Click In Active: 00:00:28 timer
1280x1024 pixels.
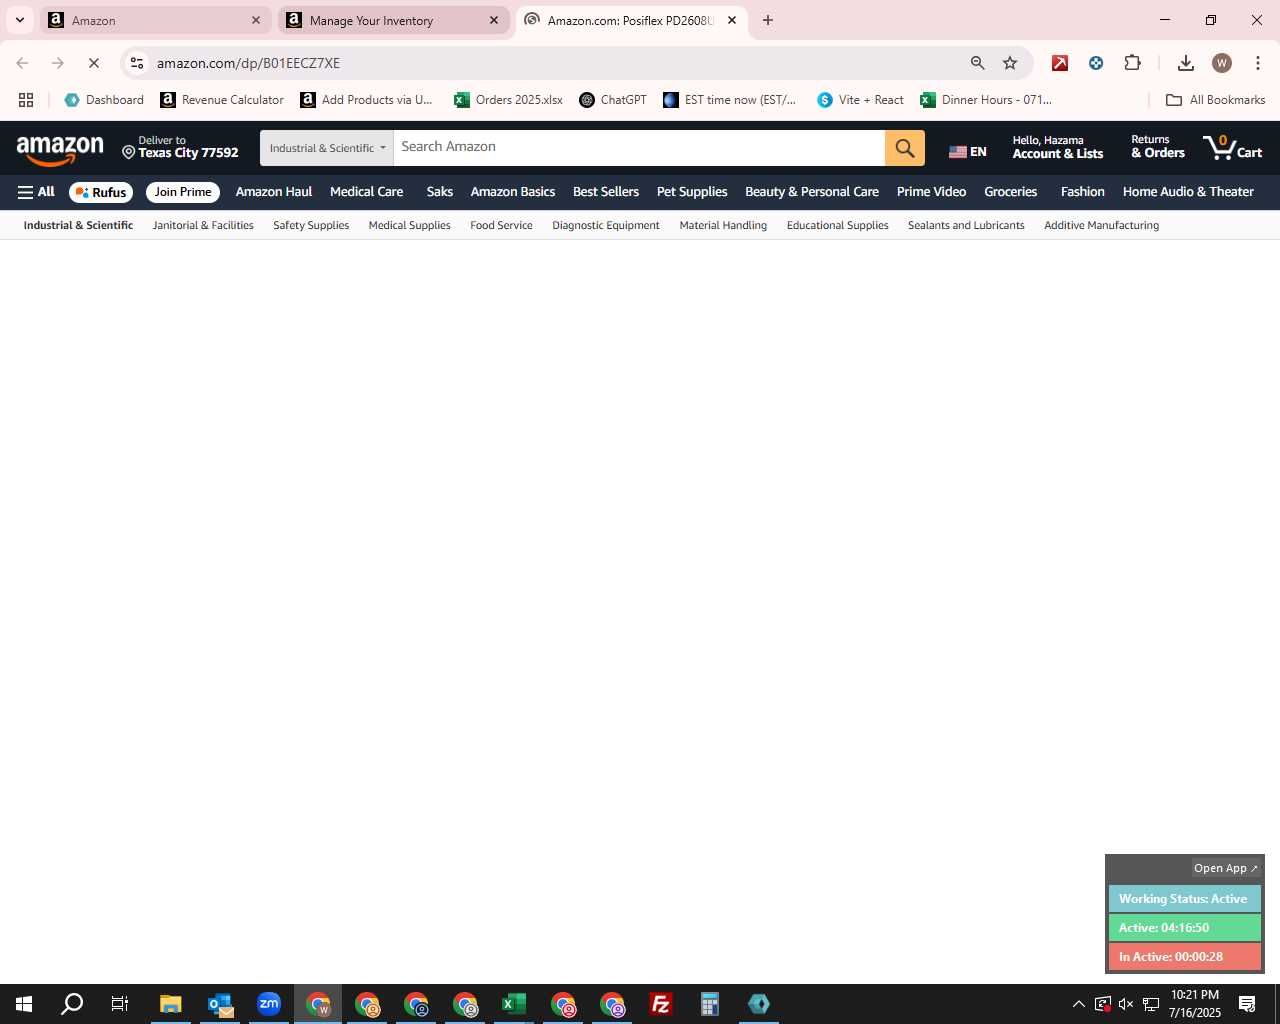click(1184, 957)
